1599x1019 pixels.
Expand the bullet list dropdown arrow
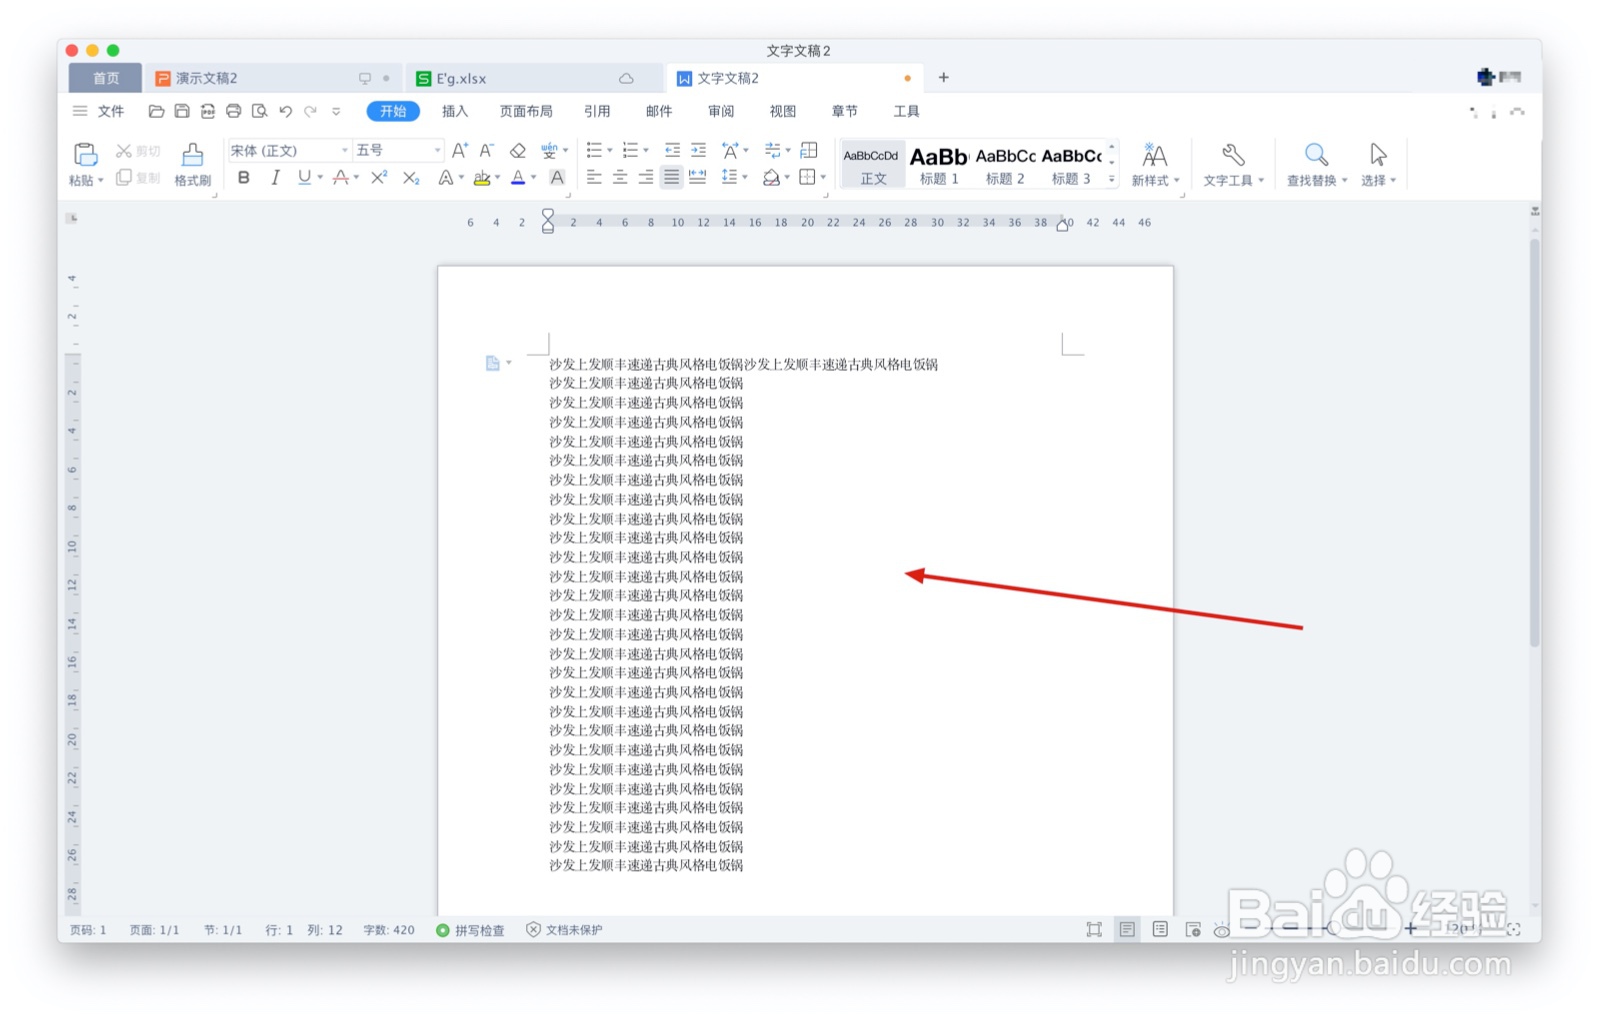click(x=610, y=151)
